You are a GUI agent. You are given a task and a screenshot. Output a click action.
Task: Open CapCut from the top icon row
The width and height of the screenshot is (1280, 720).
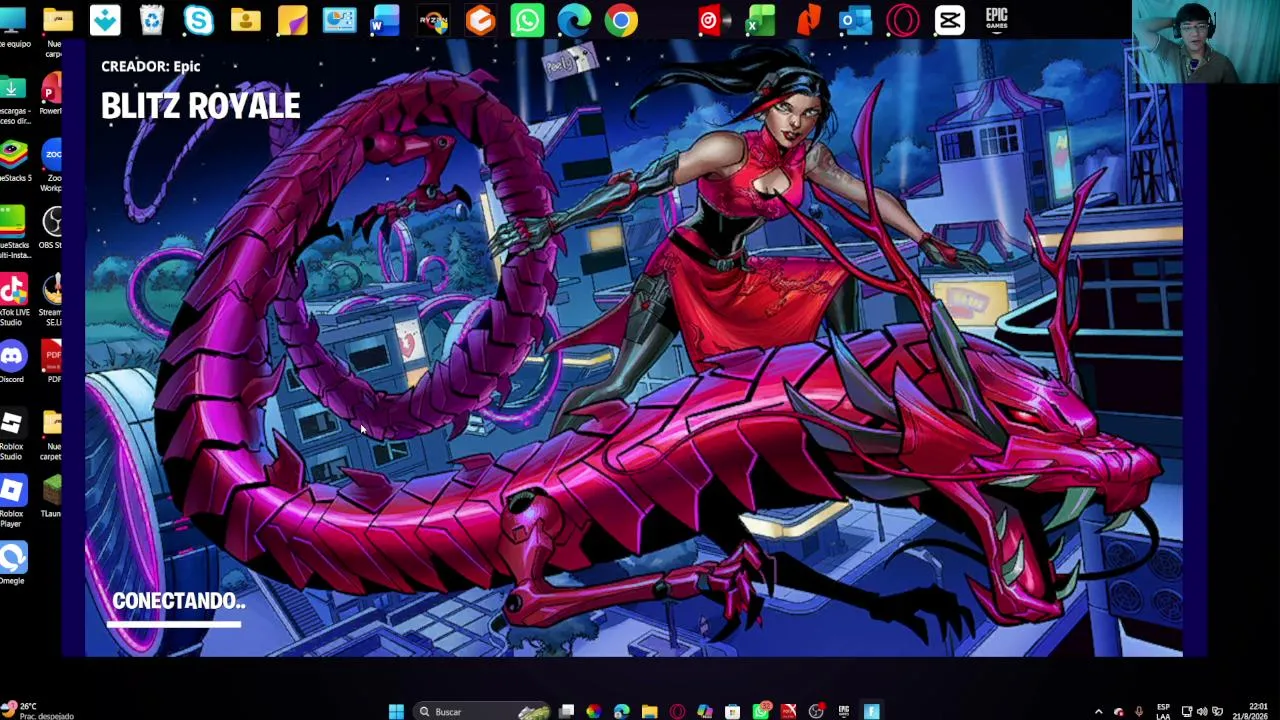[950, 20]
